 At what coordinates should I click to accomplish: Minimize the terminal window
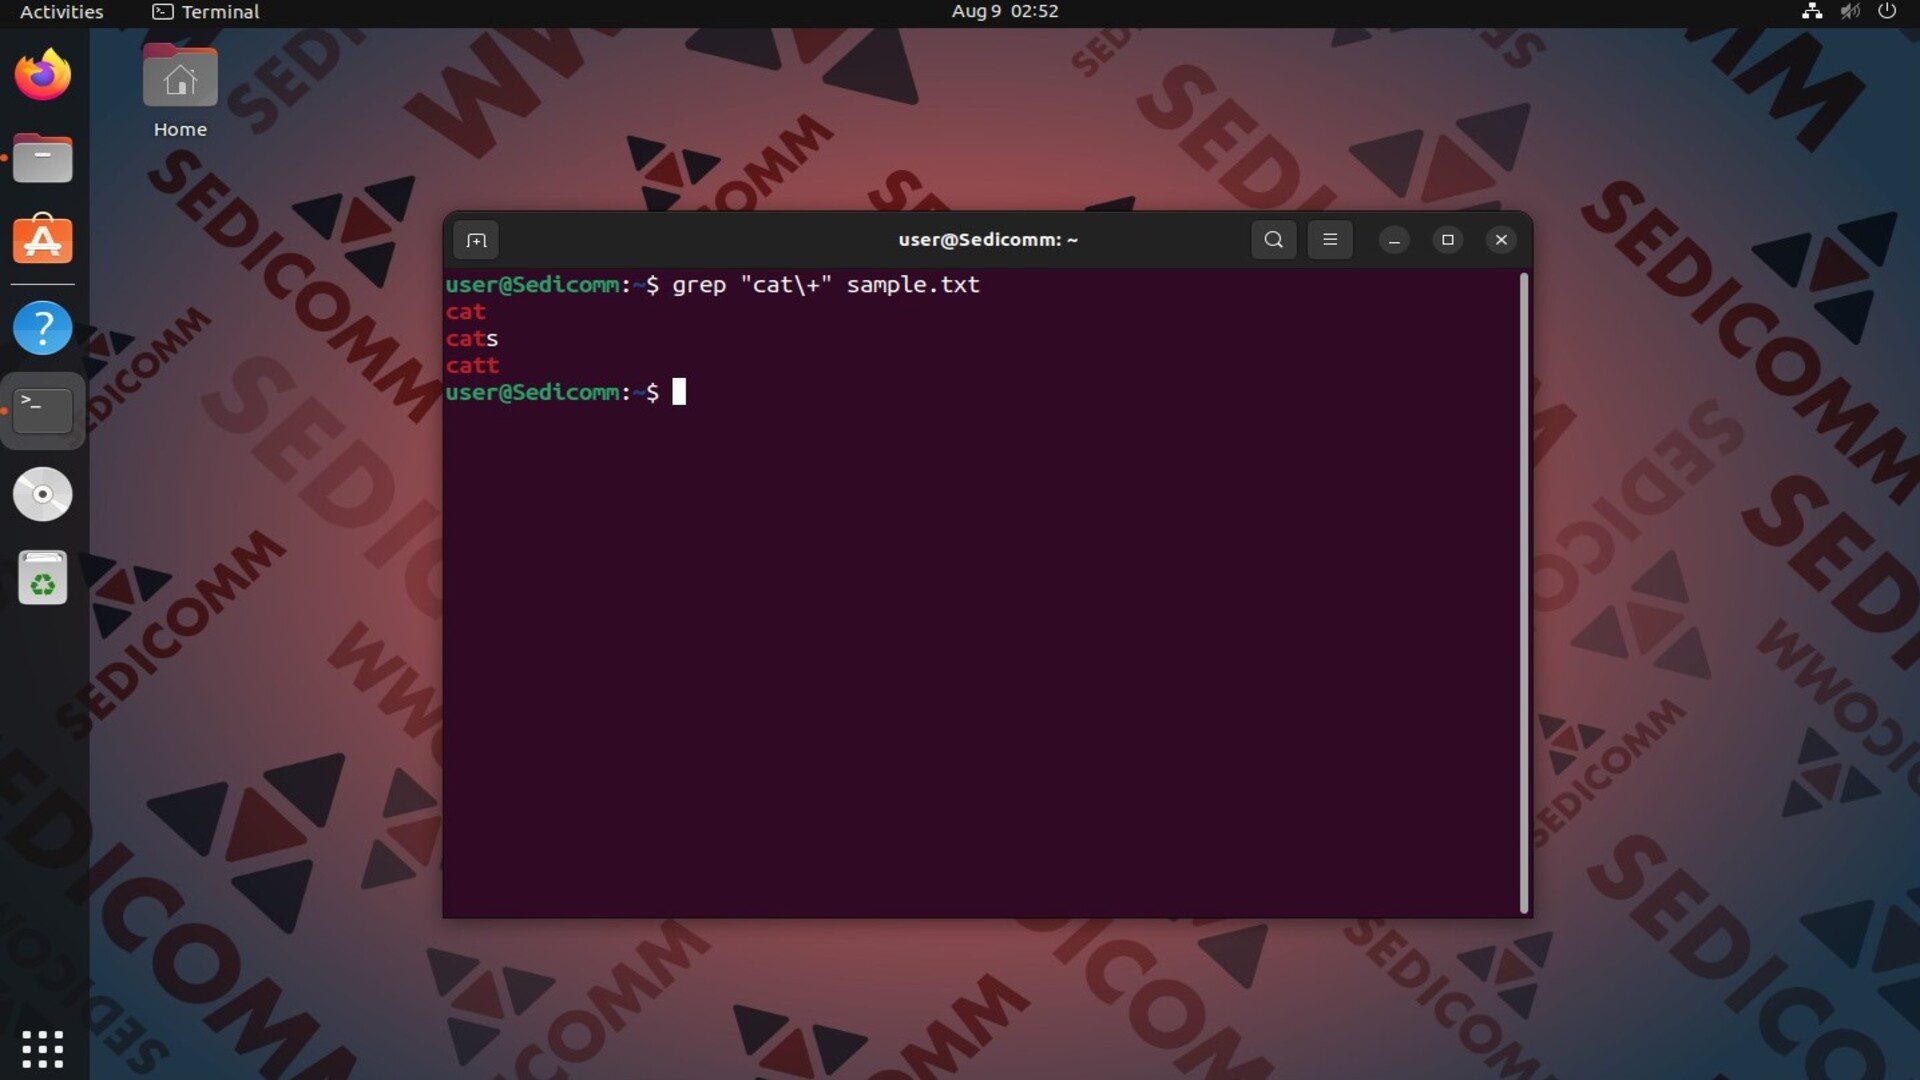tap(1394, 240)
